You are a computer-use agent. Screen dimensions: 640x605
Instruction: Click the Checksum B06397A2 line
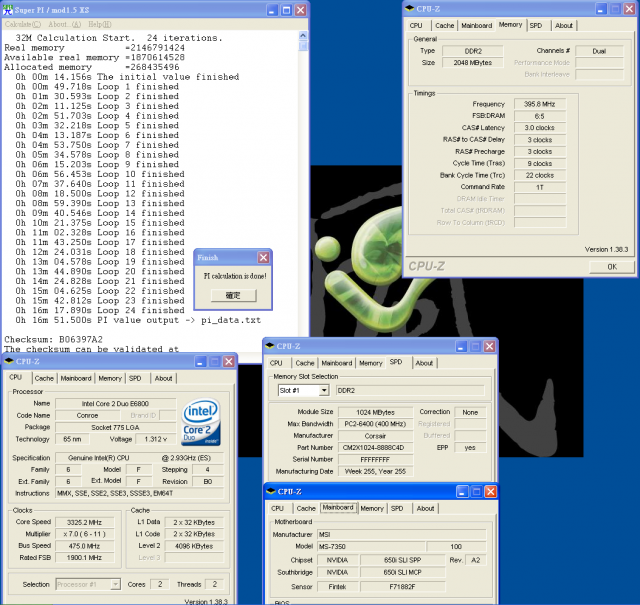(x=53, y=339)
